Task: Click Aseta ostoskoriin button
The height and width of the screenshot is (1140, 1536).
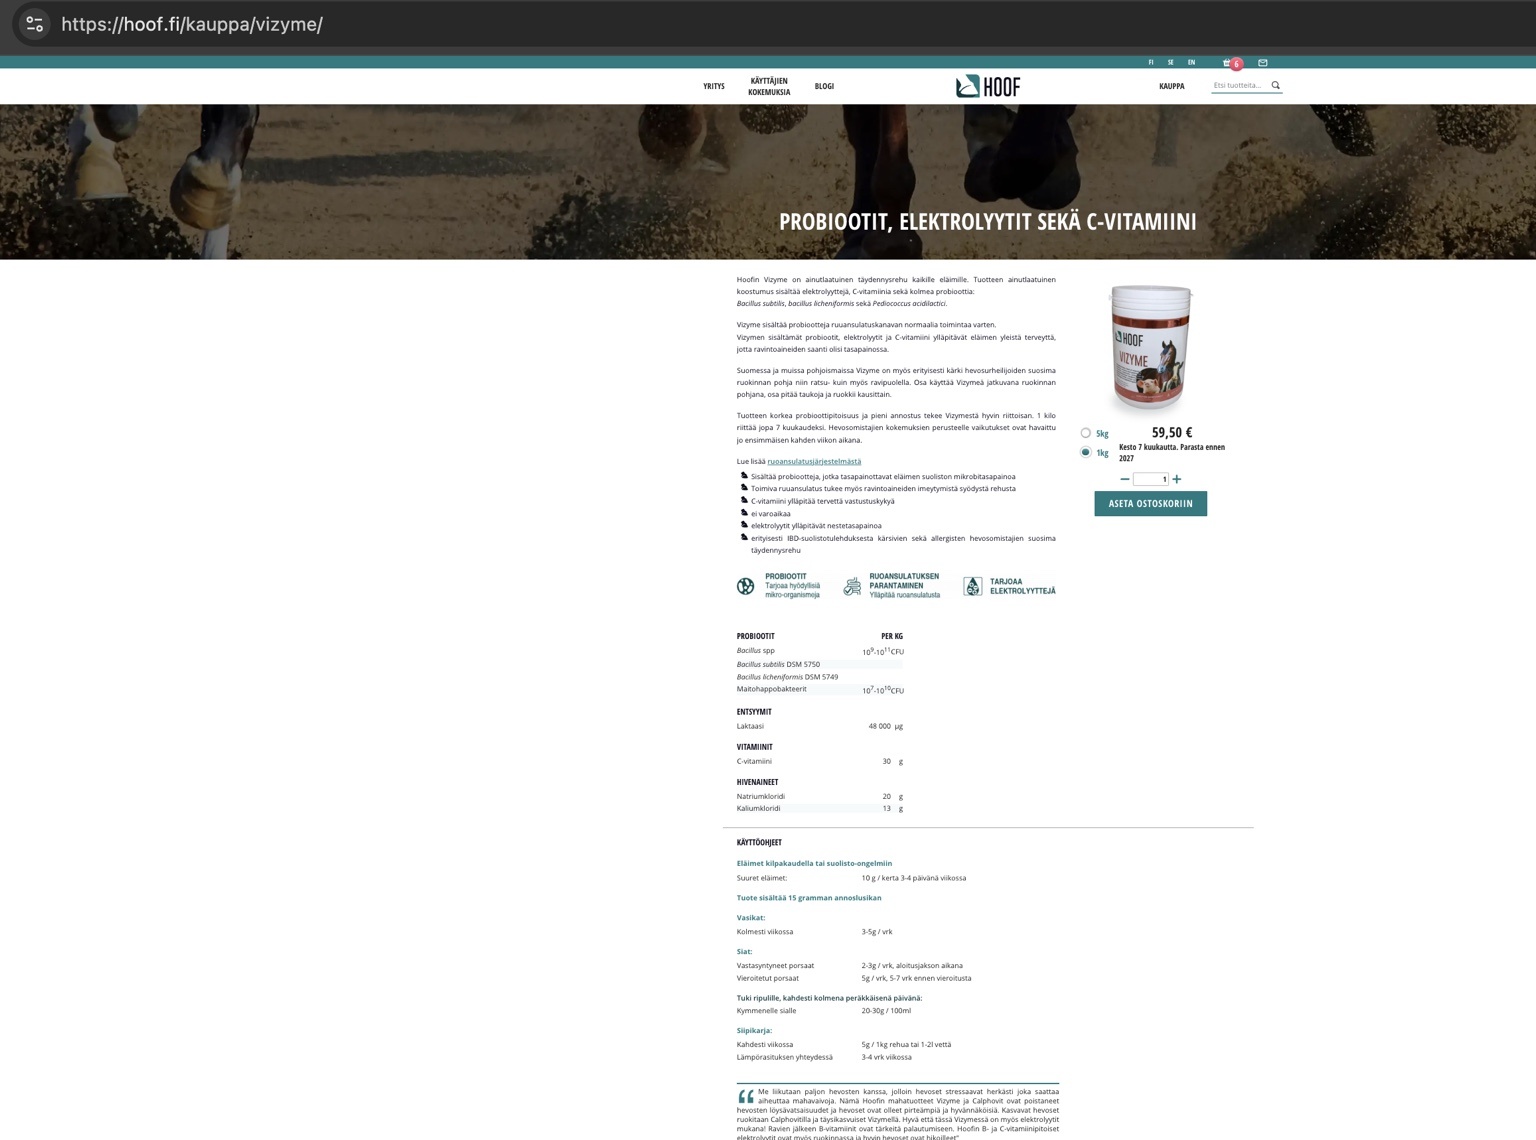Action: (1150, 503)
